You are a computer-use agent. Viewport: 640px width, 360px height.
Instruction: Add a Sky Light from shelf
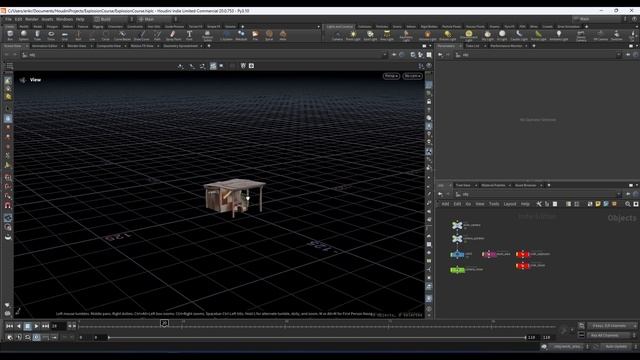click(487, 36)
